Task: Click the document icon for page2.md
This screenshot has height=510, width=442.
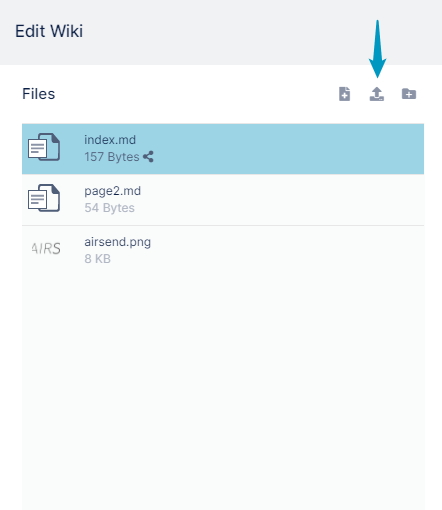Action: (44, 198)
